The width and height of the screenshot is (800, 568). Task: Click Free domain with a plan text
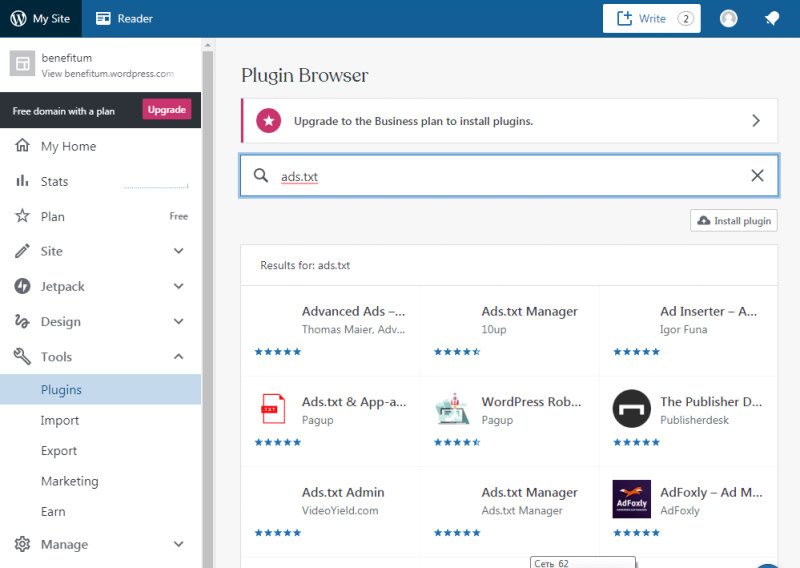tap(63, 111)
